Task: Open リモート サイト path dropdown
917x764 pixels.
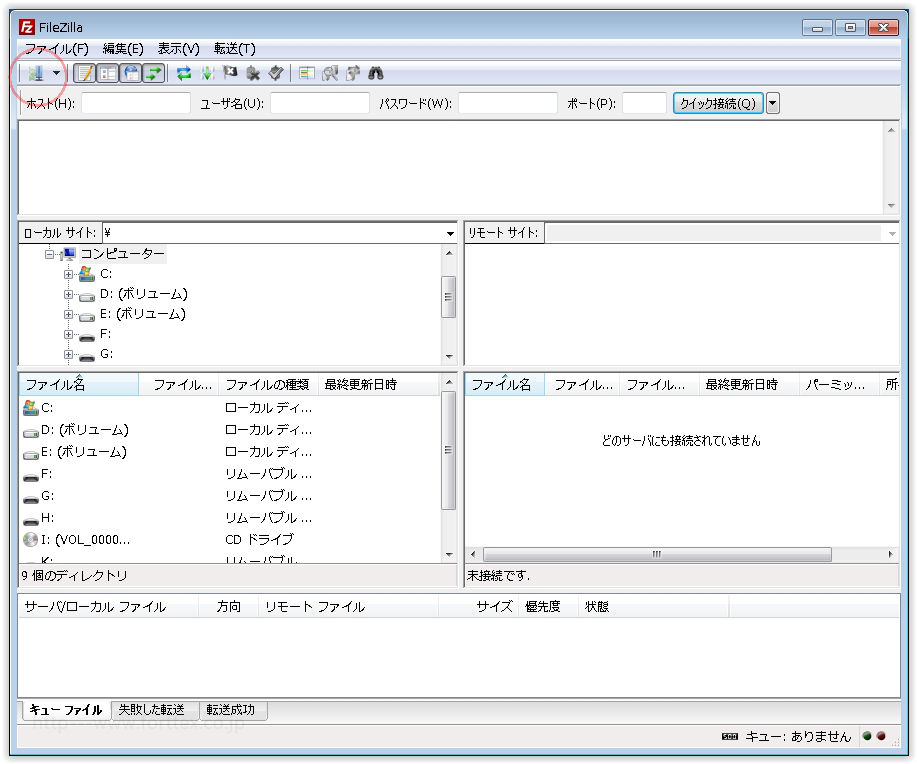Action: [892, 233]
